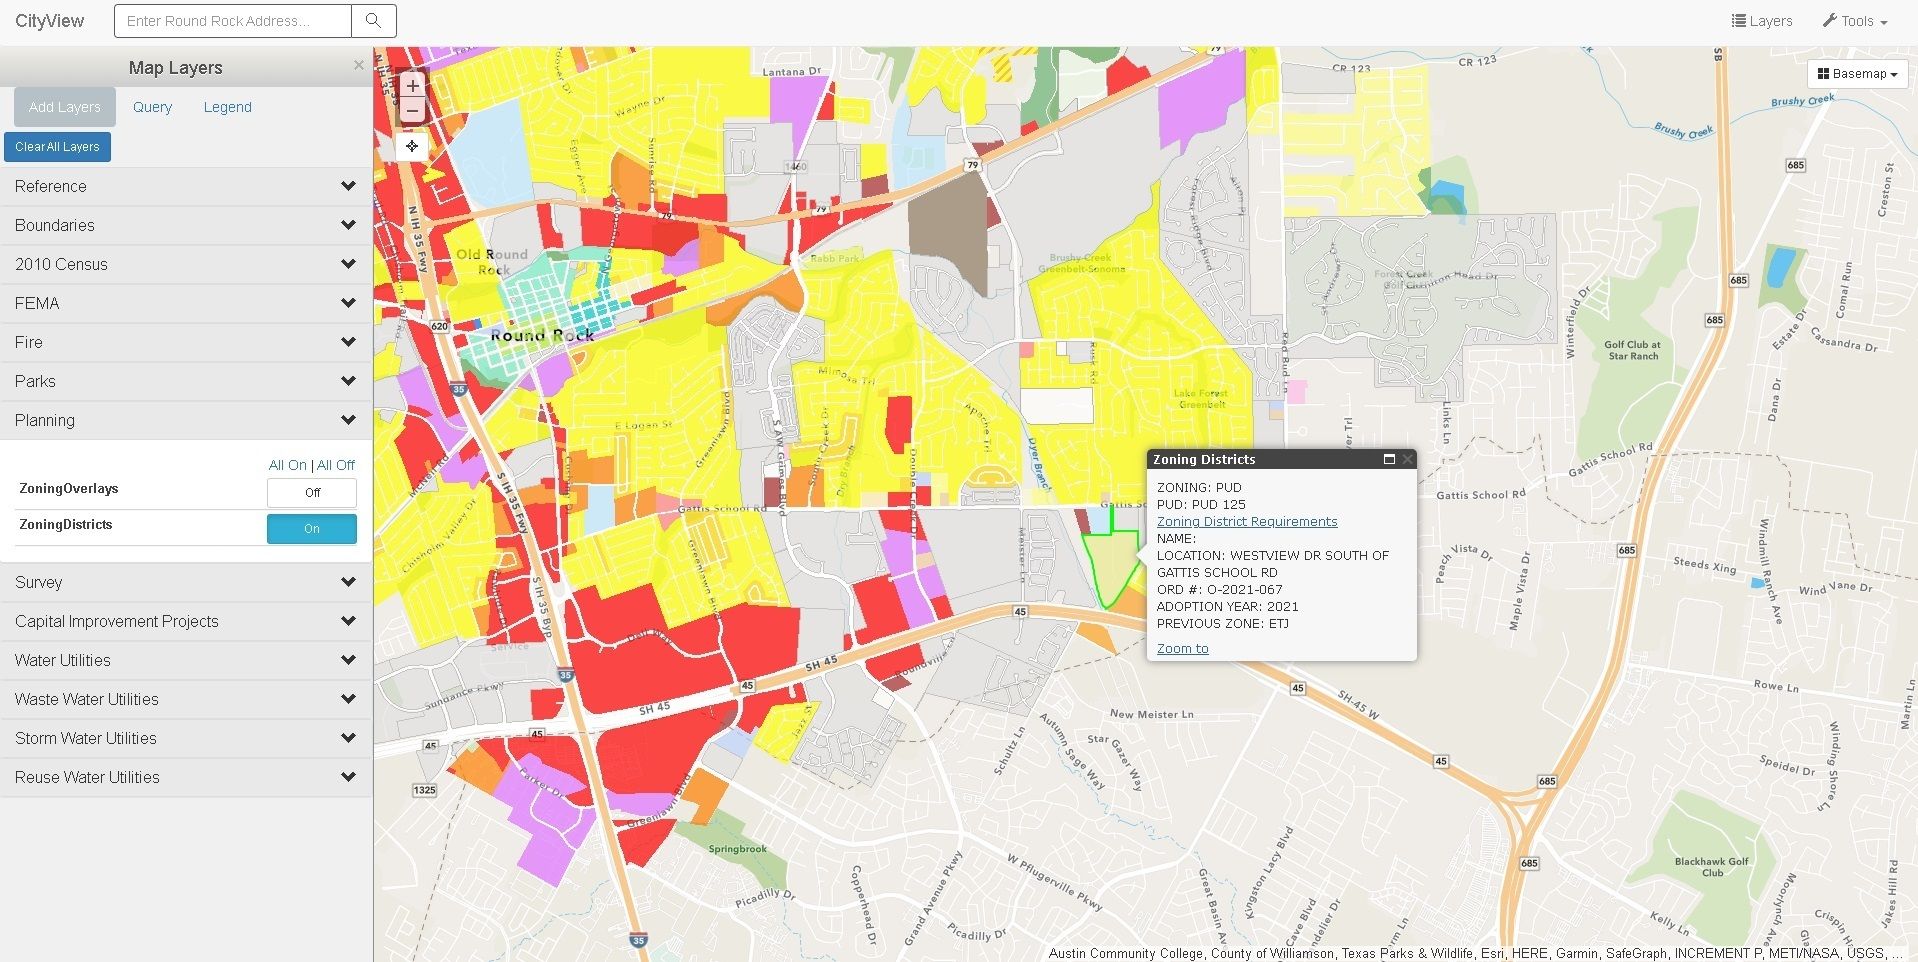Open the Layers list in top bar
1918x962 pixels.
(1762, 21)
